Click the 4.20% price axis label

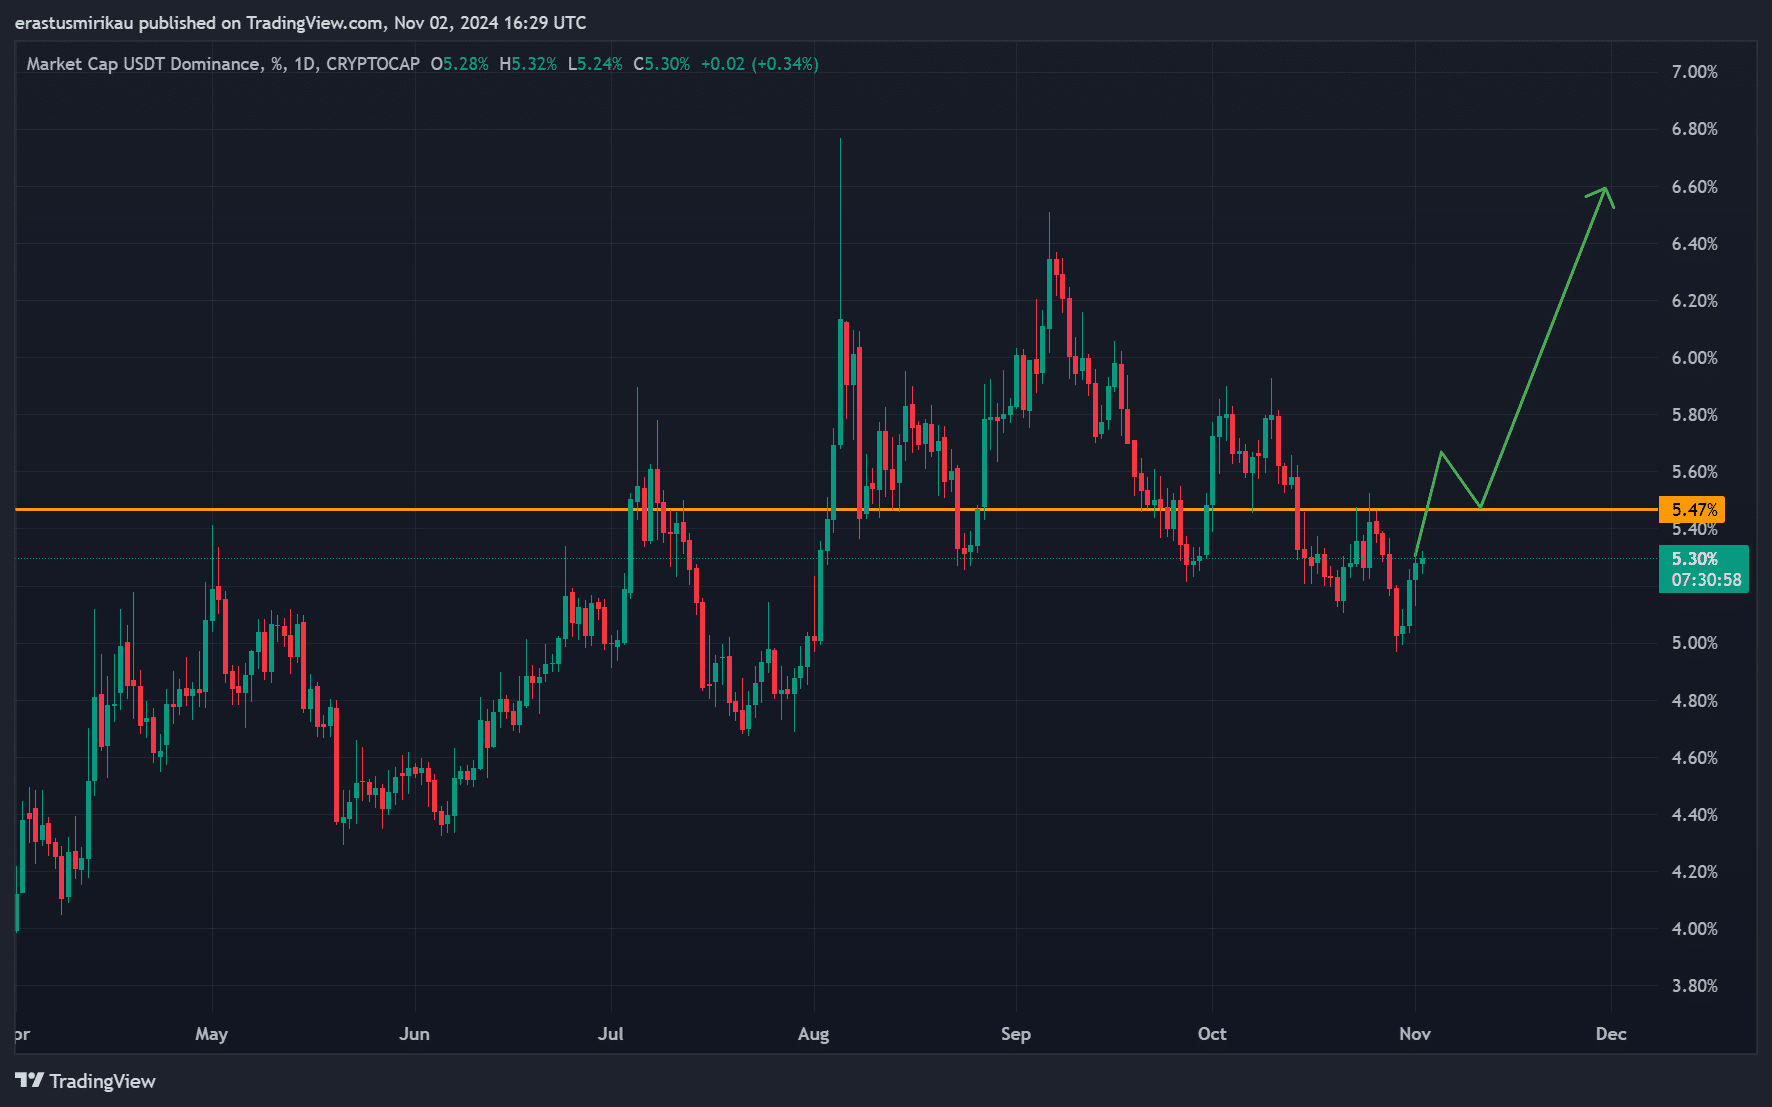(1694, 872)
